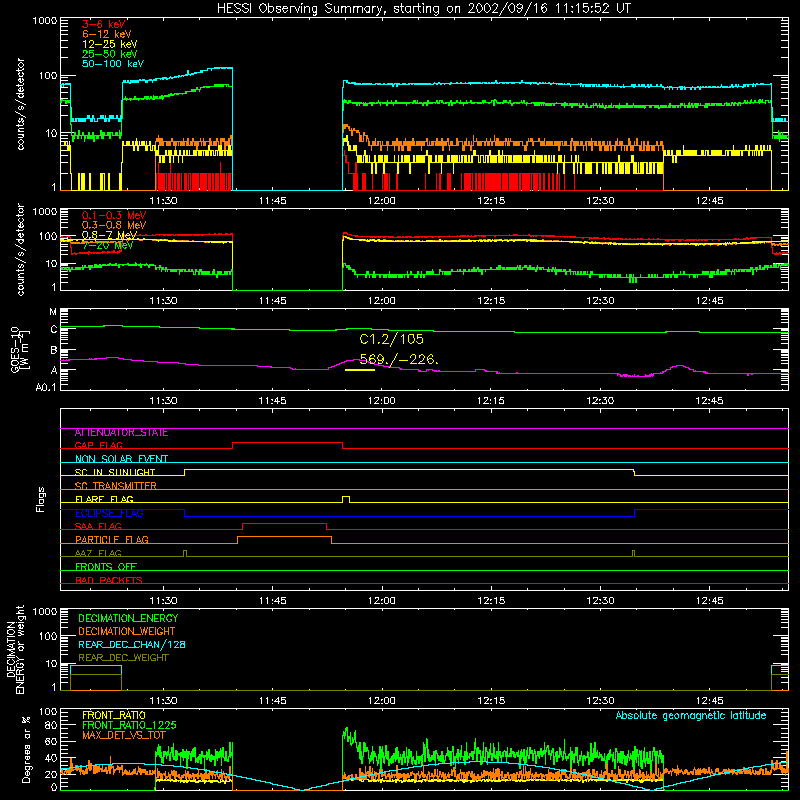Screen dimensions: 800x800
Task: Click the green 'FRONTS_OFF' label
Action: click(x=106, y=567)
